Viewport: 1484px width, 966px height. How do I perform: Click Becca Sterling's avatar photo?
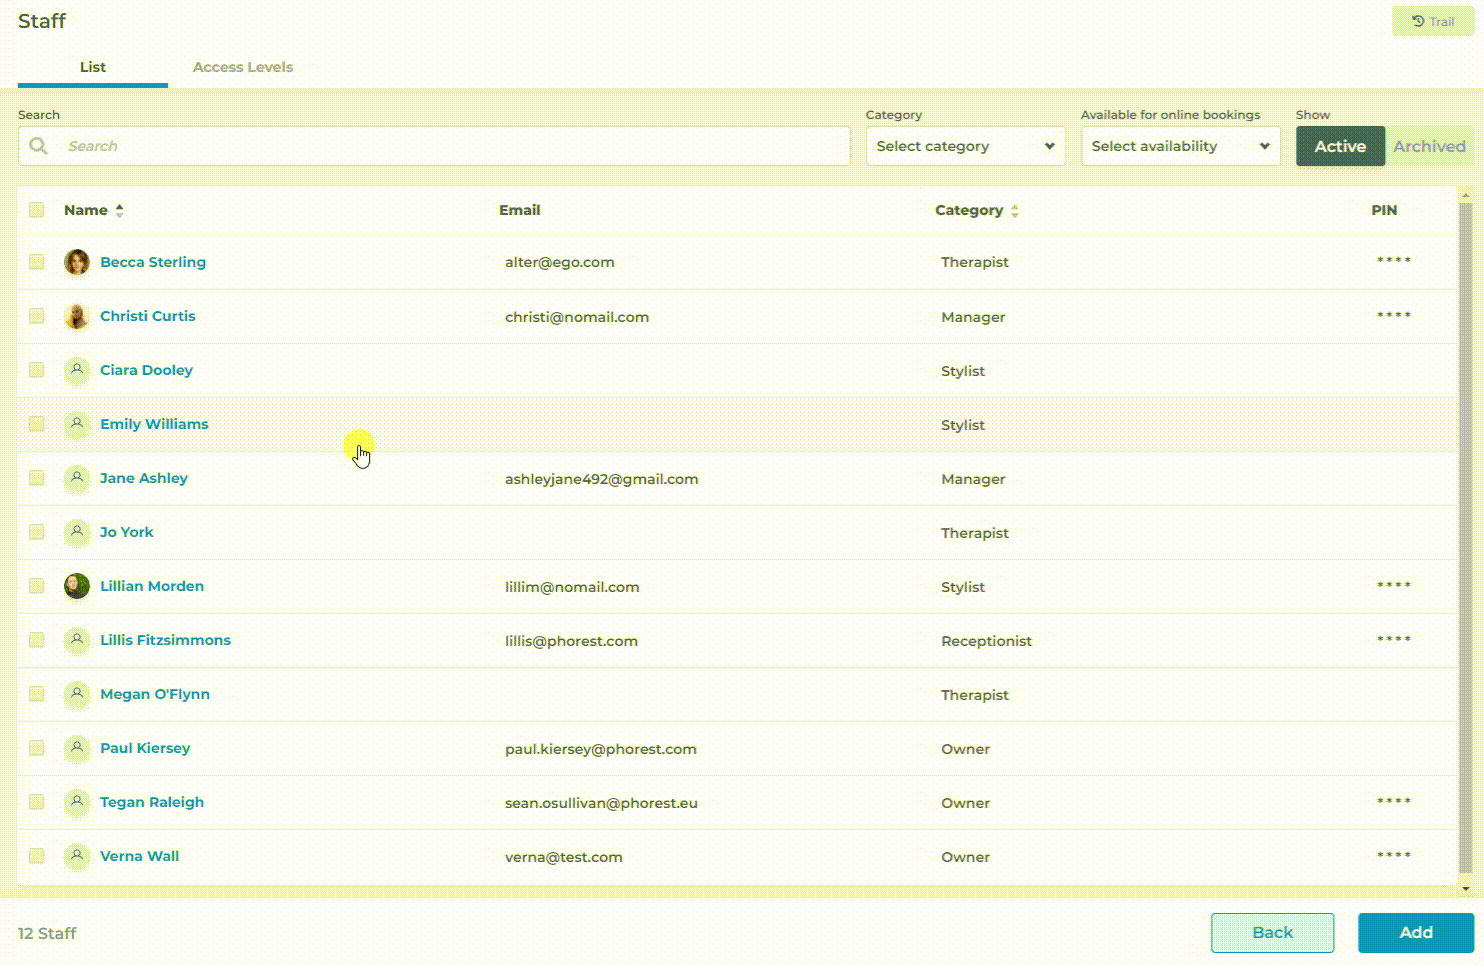(x=77, y=262)
